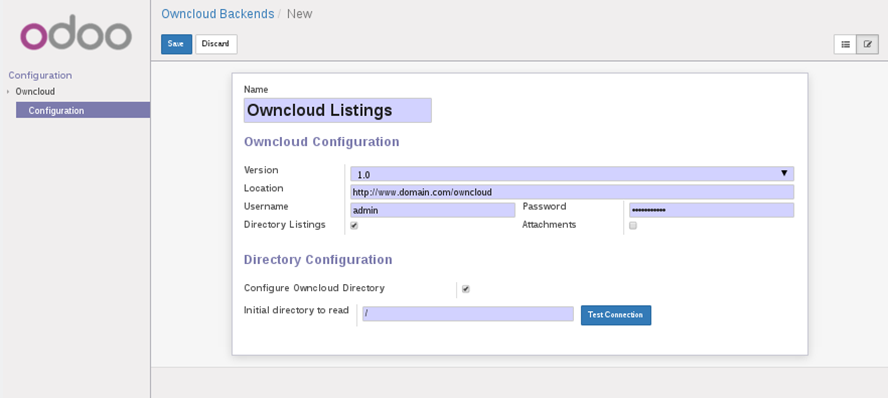Viewport: 888px width, 398px height.
Task: Click the Attachments label
Action: 549,224
